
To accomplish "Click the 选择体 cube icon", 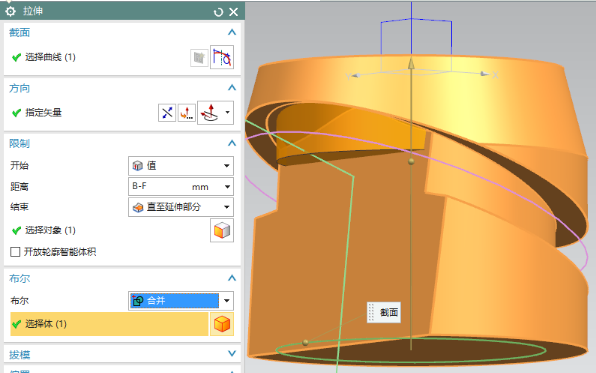I will coord(222,324).
